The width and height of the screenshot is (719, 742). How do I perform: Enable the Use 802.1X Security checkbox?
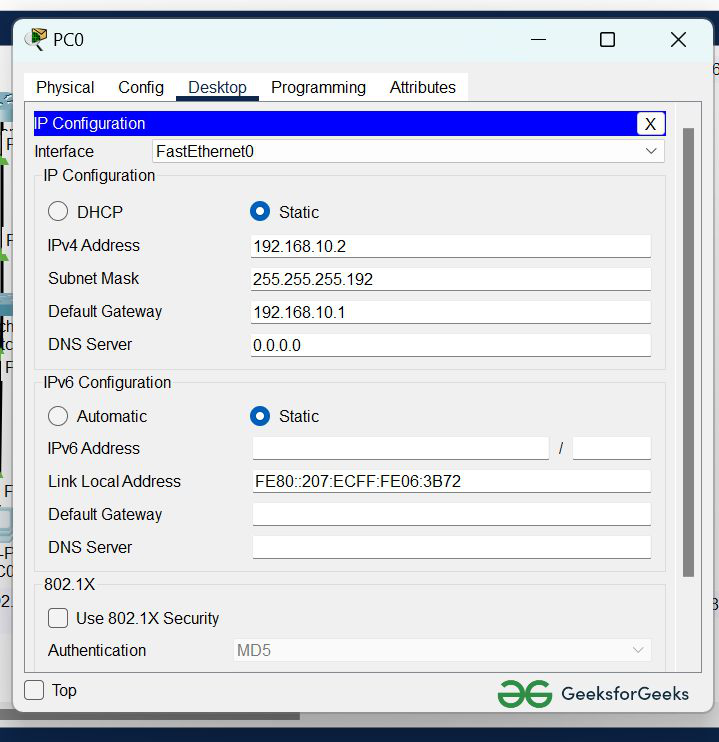click(x=59, y=618)
